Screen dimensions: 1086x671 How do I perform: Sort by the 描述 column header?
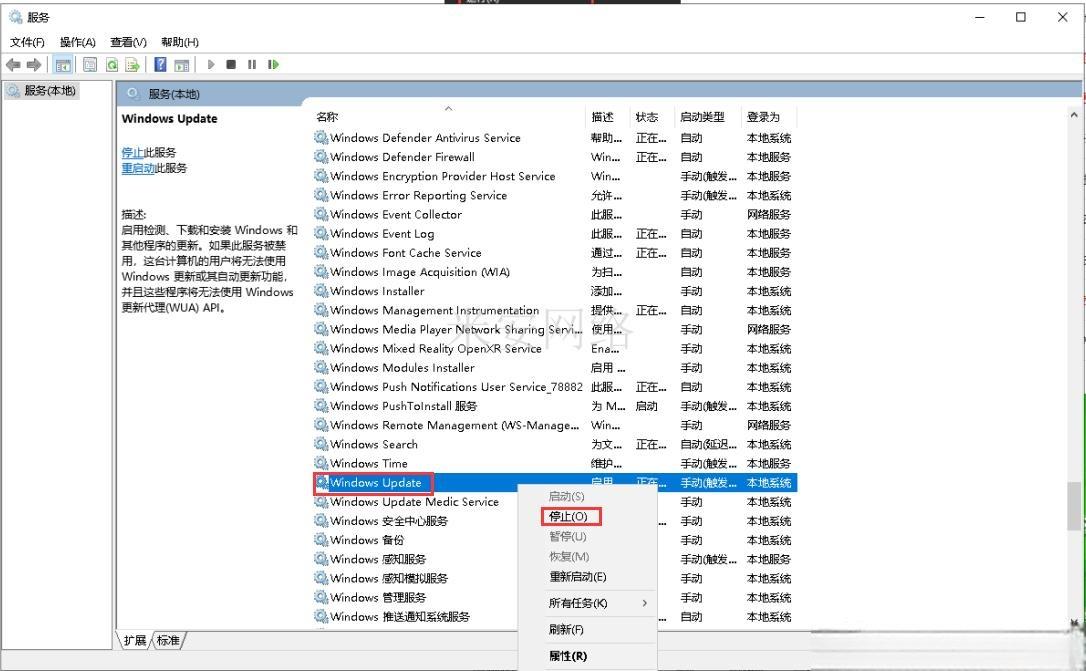(607, 117)
